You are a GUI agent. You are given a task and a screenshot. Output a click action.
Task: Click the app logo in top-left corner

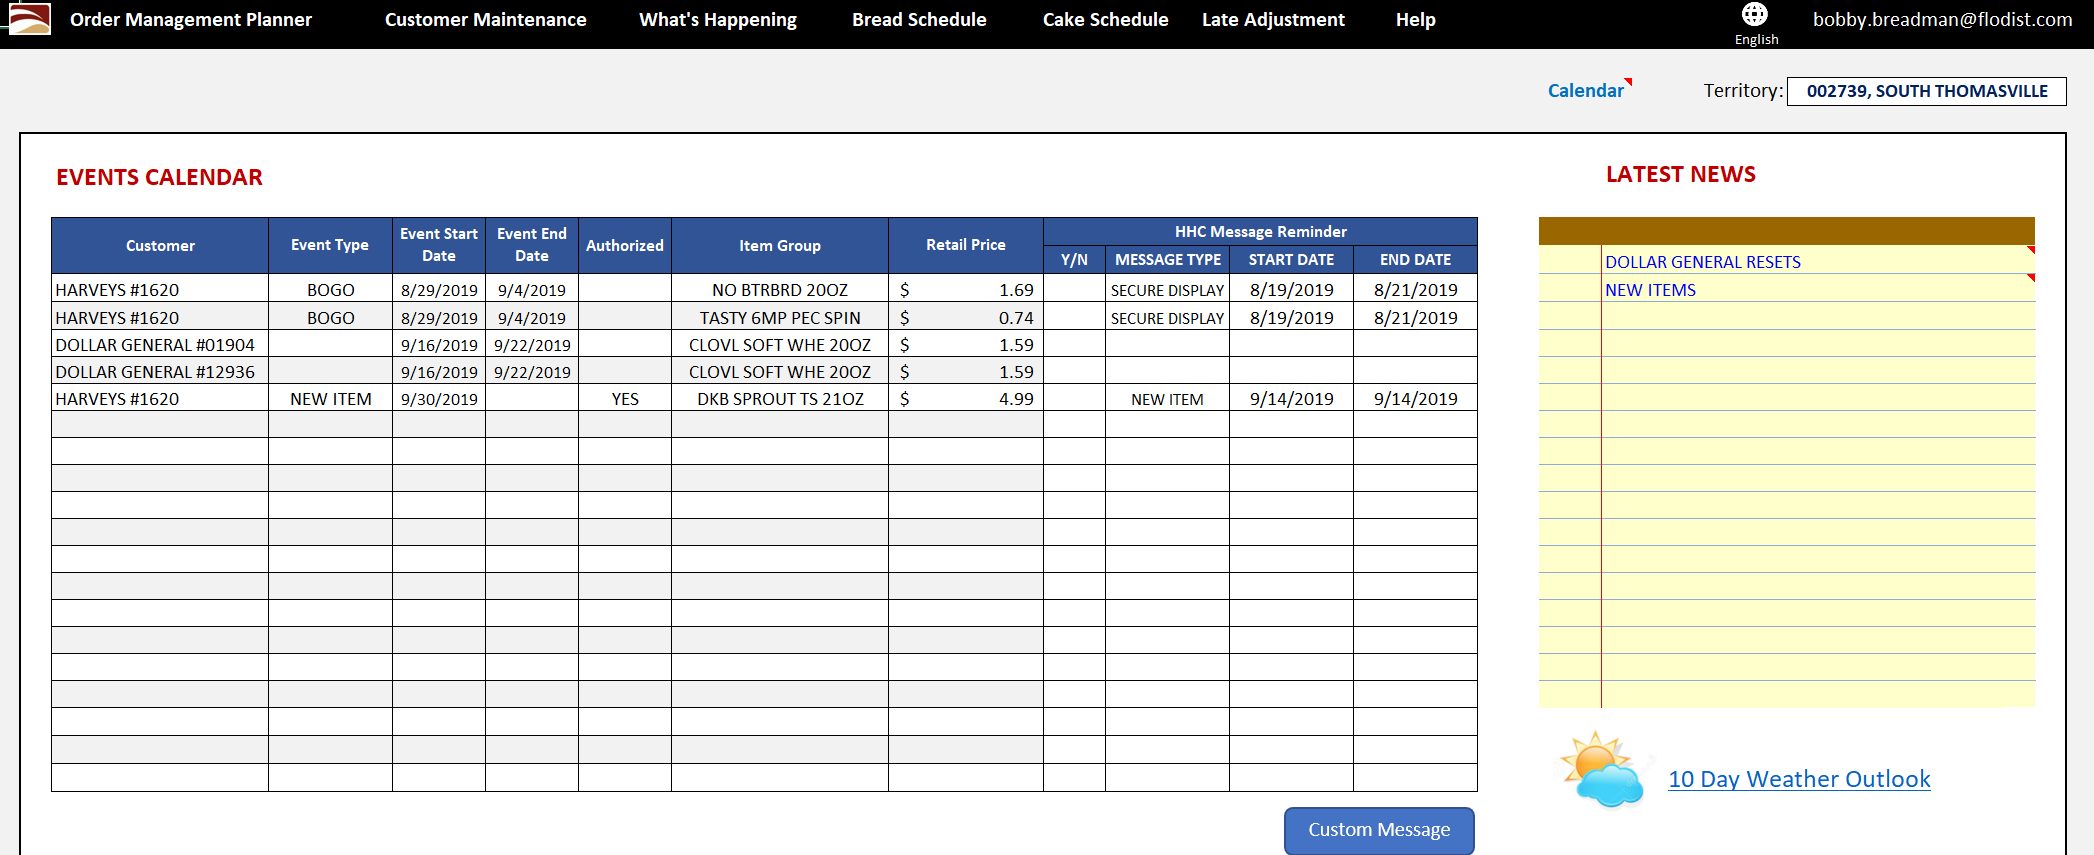pos(30,19)
